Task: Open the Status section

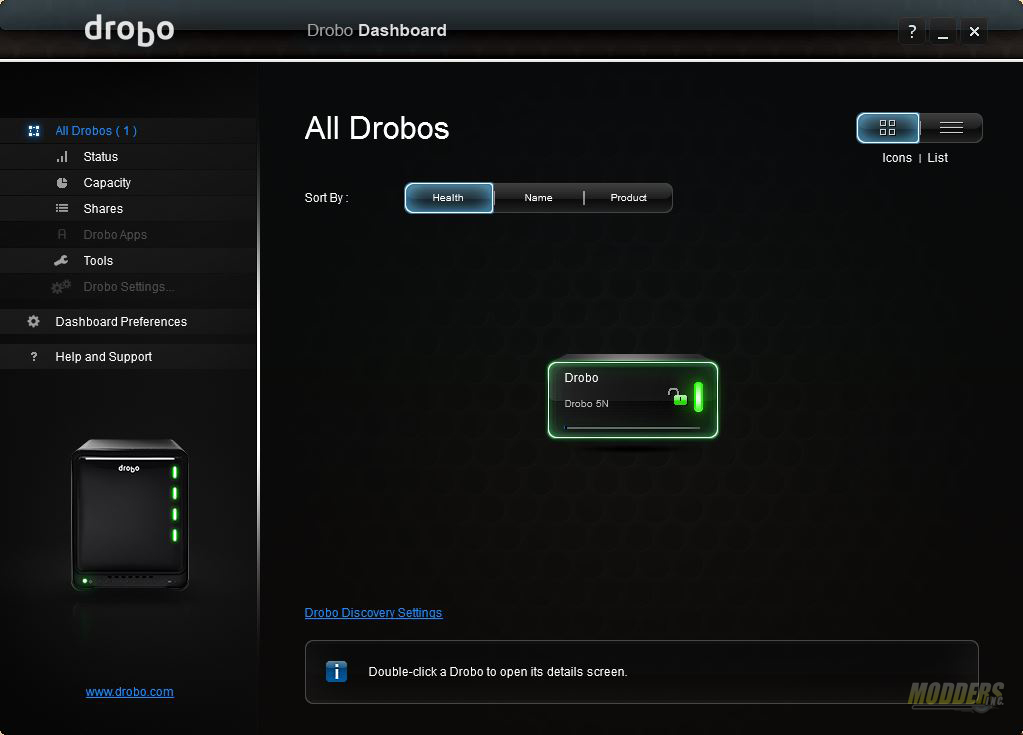Action: pos(129,157)
